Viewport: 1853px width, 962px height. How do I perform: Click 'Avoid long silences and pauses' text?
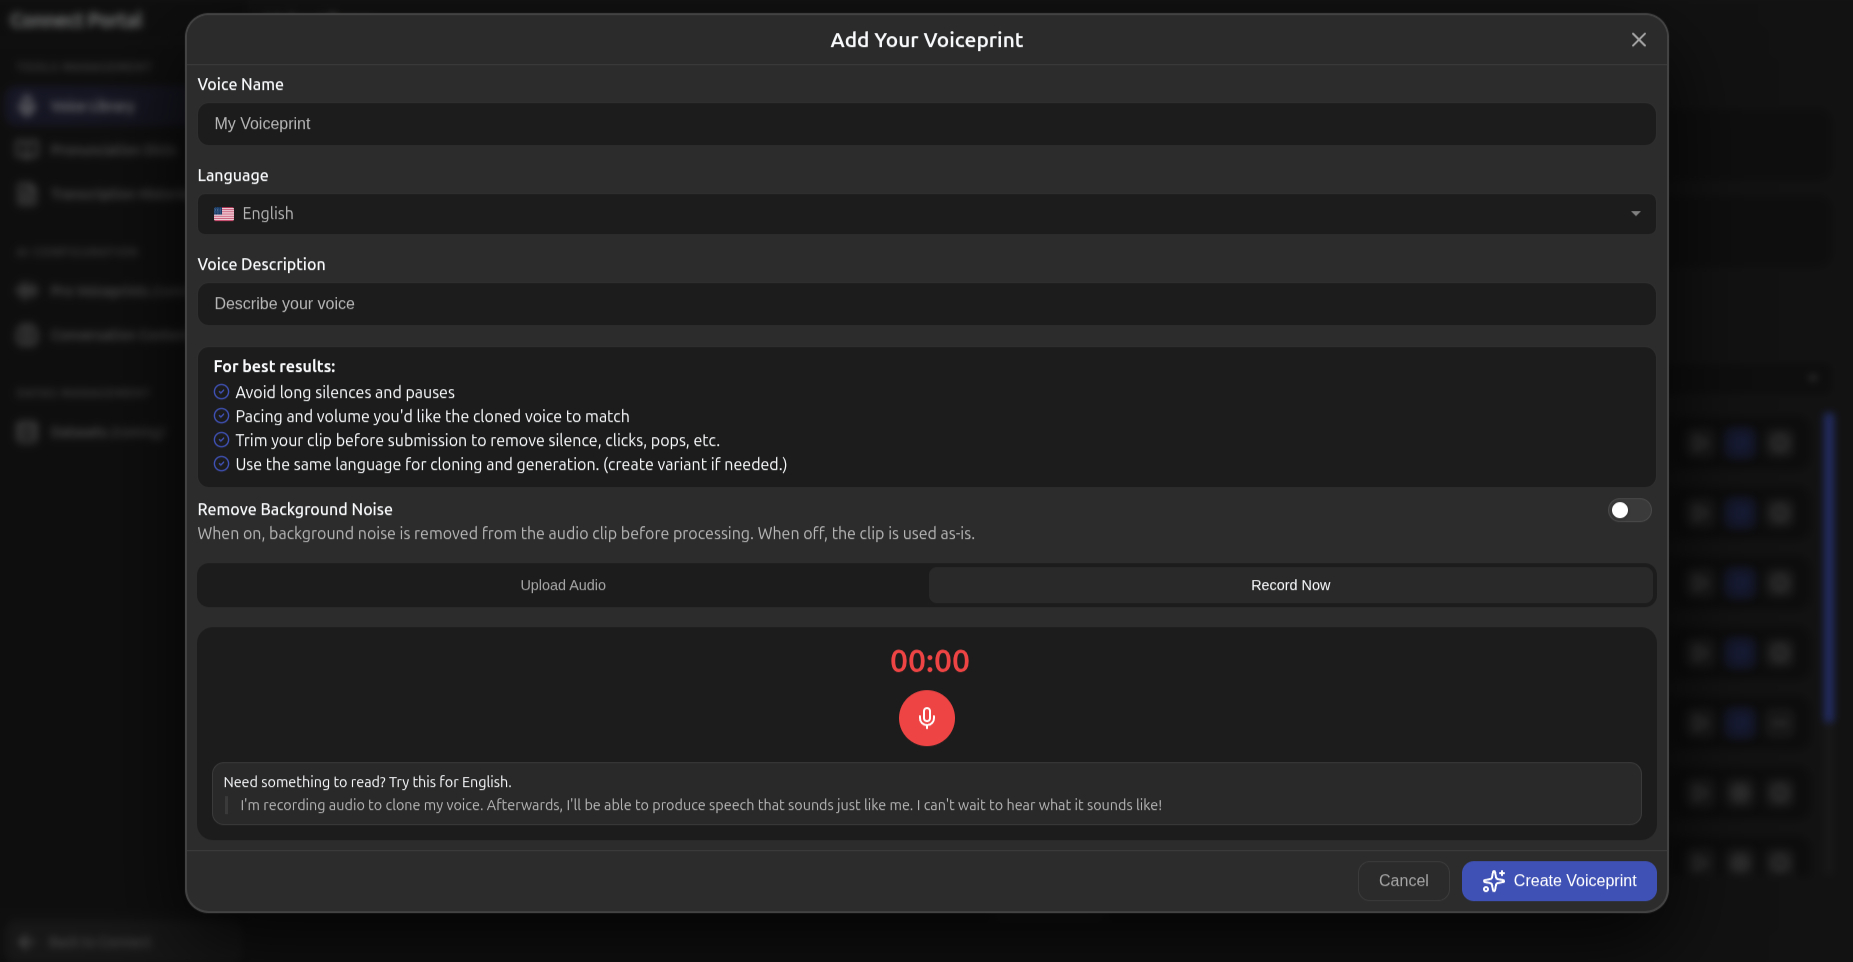(x=345, y=392)
